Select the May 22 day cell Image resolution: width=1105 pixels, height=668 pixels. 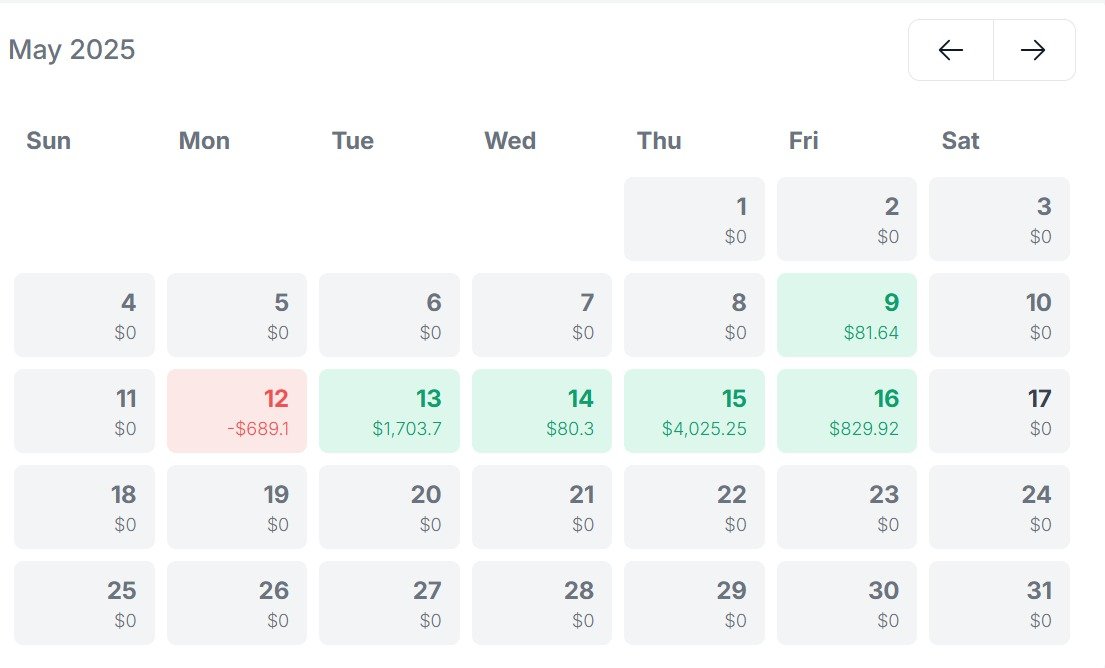694,507
